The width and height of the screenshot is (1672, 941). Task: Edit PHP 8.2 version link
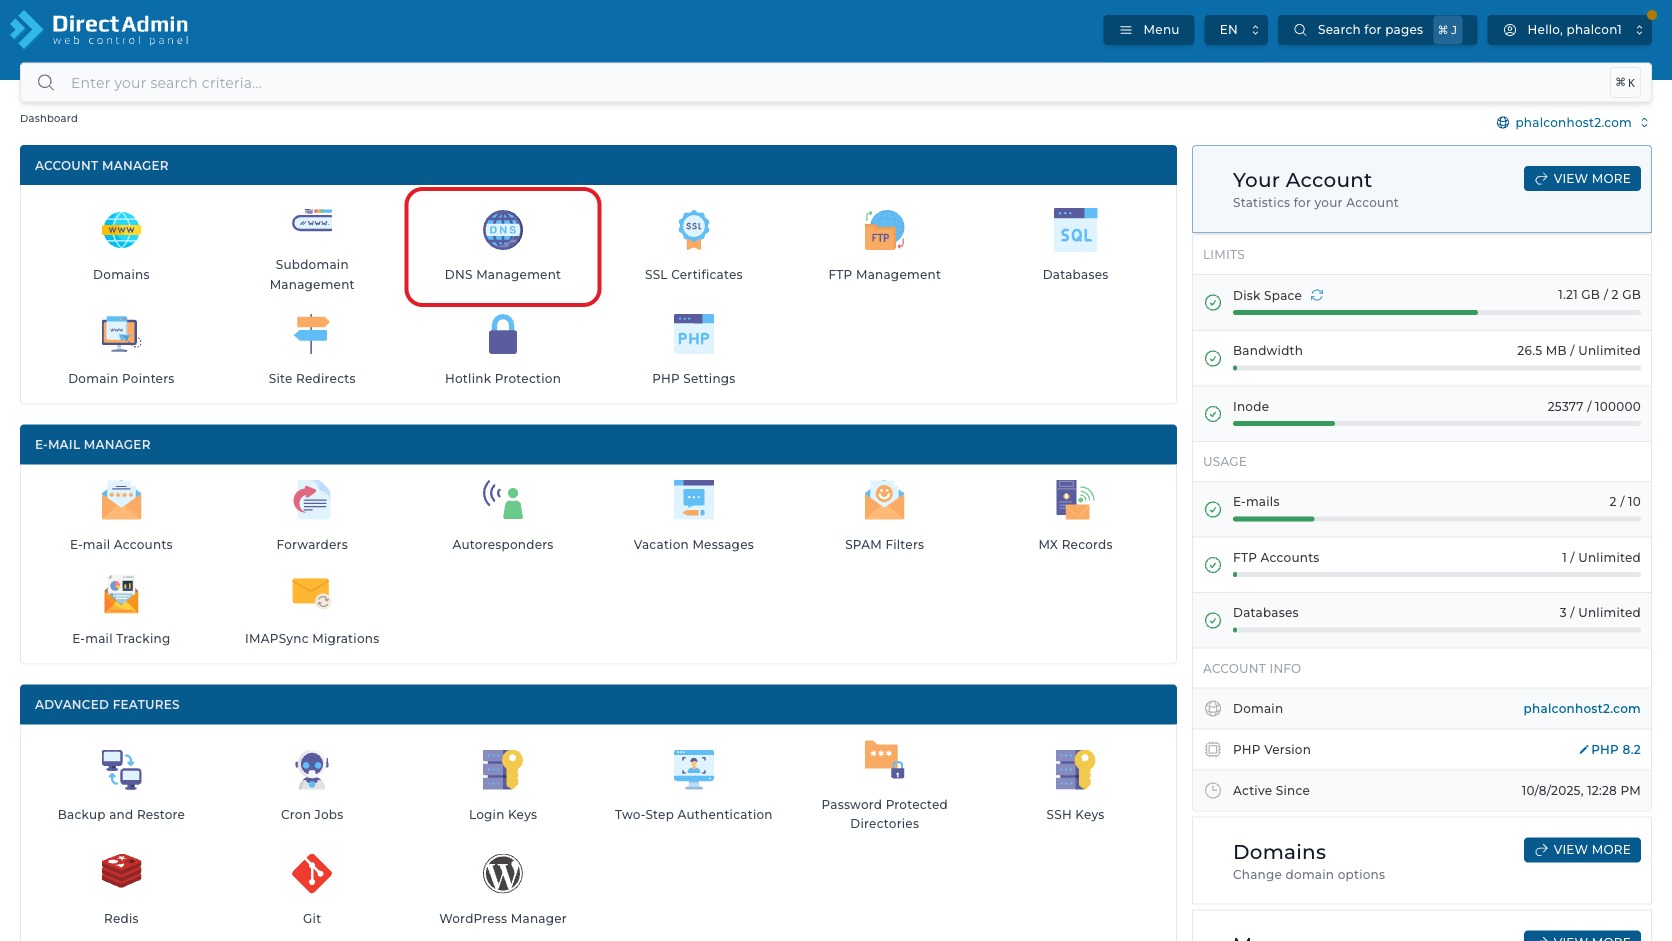(1609, 750)
